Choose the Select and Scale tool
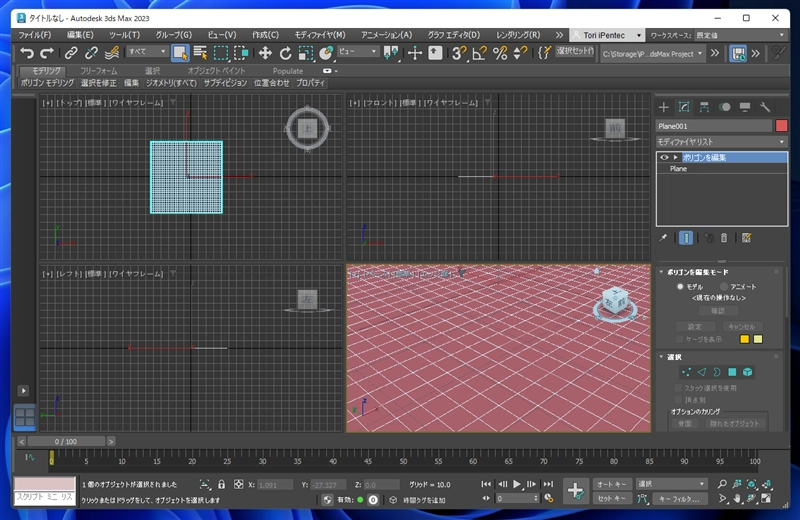Image resolution: width=800 pixels, height=520 pixels. click(305, 53)
